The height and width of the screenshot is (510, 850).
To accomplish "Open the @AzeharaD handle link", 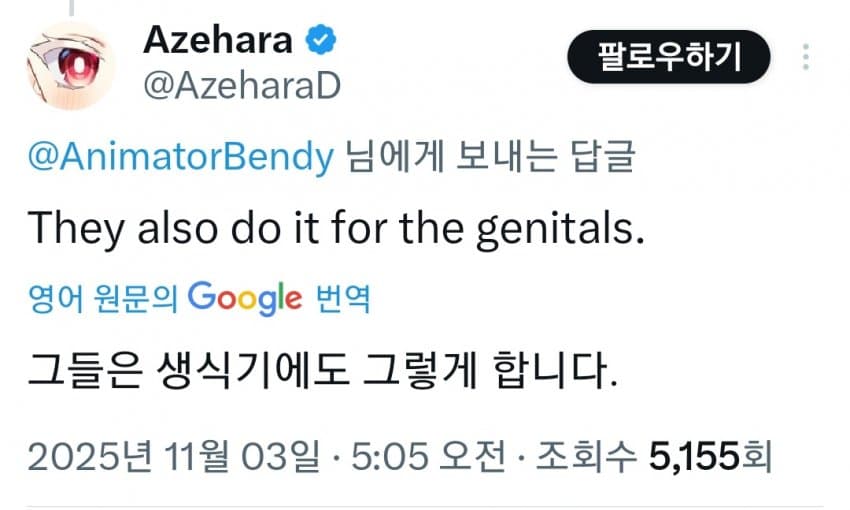I will pyautogui.click(x=242, y=85).
